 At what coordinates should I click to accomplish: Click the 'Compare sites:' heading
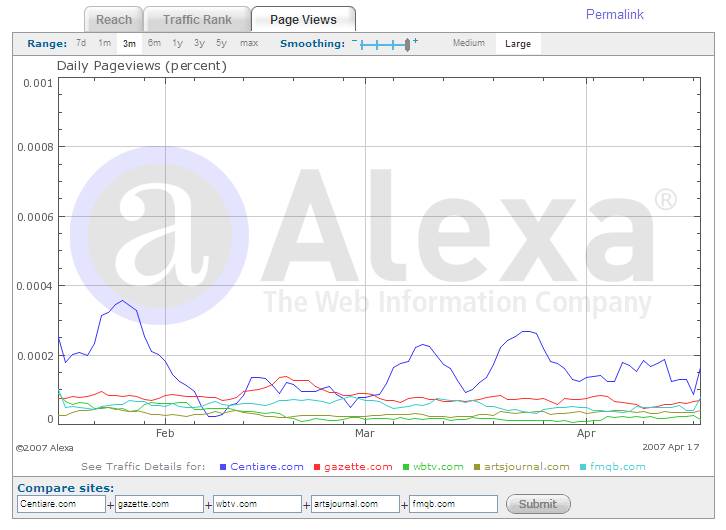65,488
